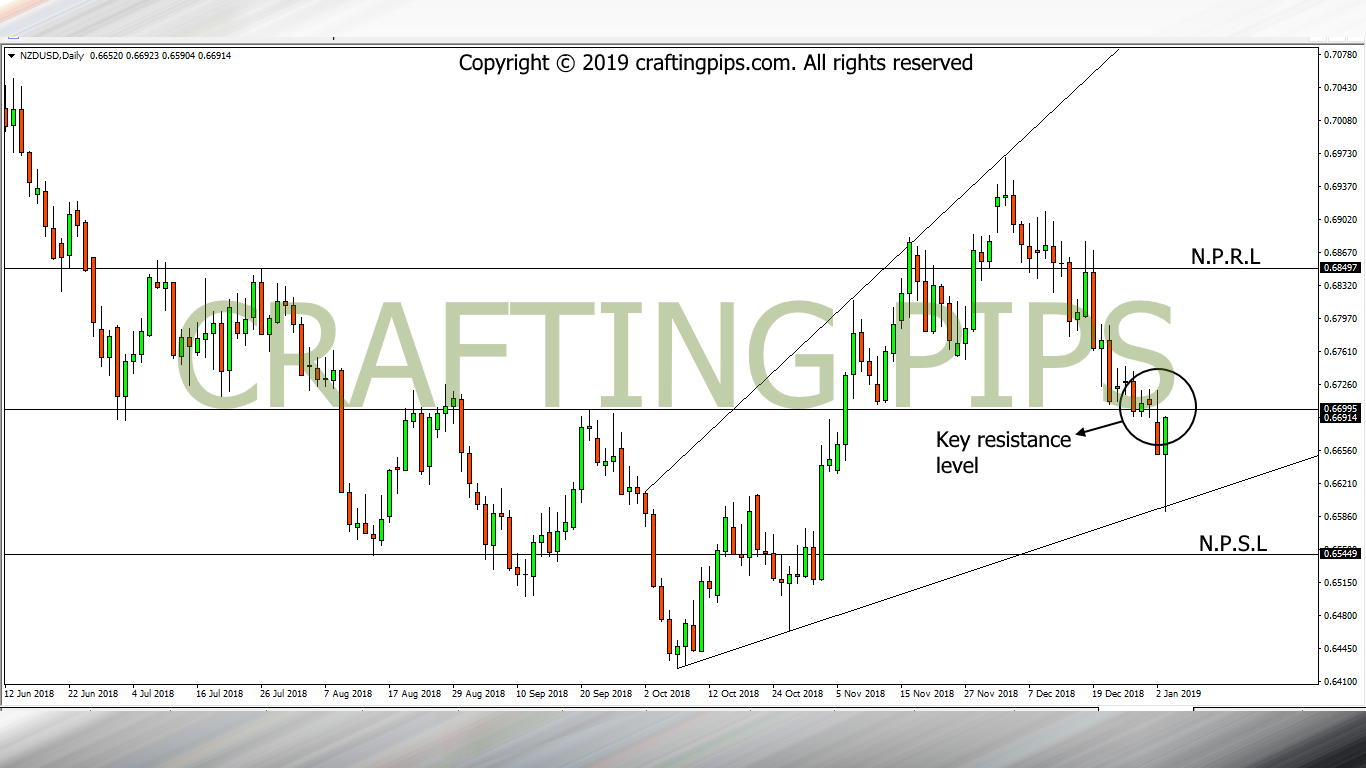Click the 0.64450 price scale label

[x=1339, y=649]
